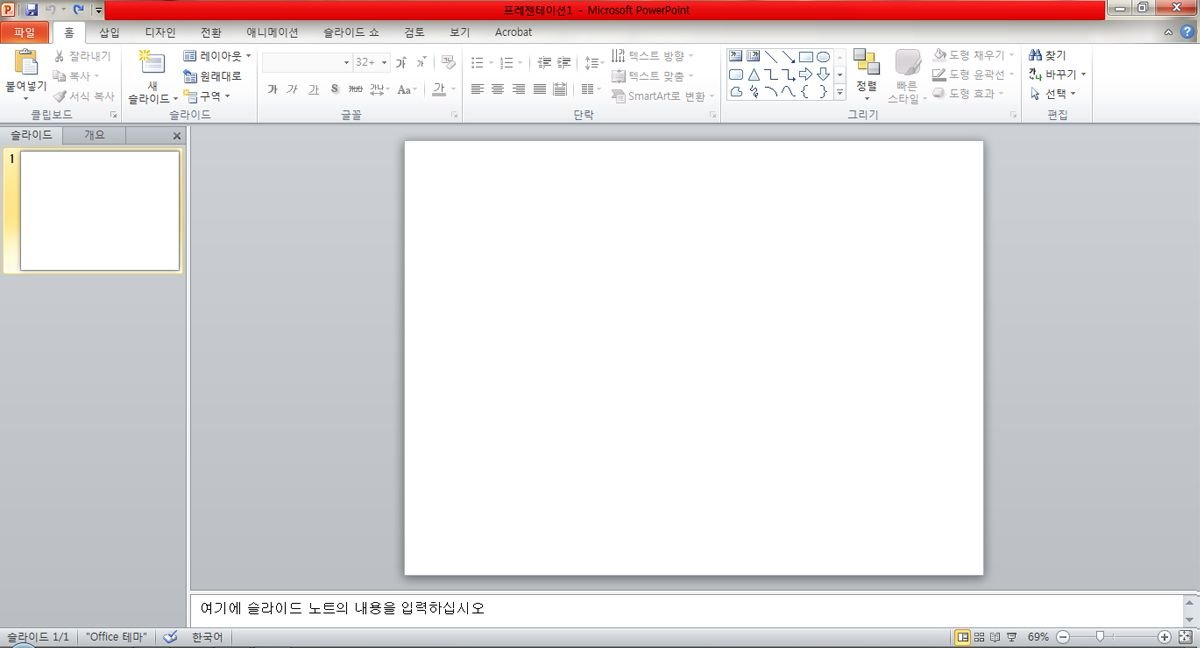The image size is (1200, 648).
Task: Click the font color 가 button
Action: pyautogui.click(x=438, y=89)
